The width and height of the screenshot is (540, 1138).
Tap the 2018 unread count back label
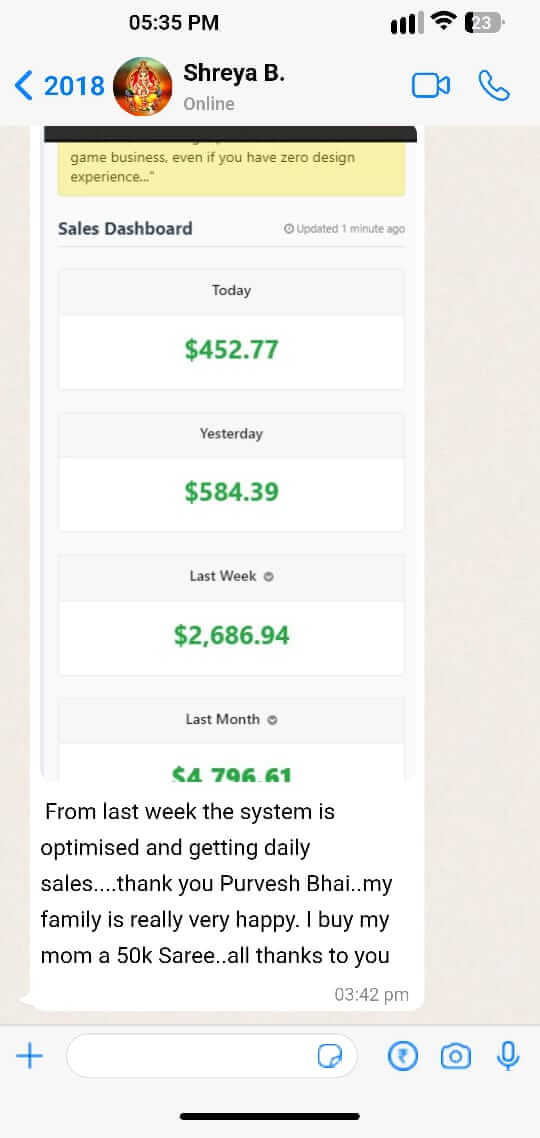[x=74, y=86]
